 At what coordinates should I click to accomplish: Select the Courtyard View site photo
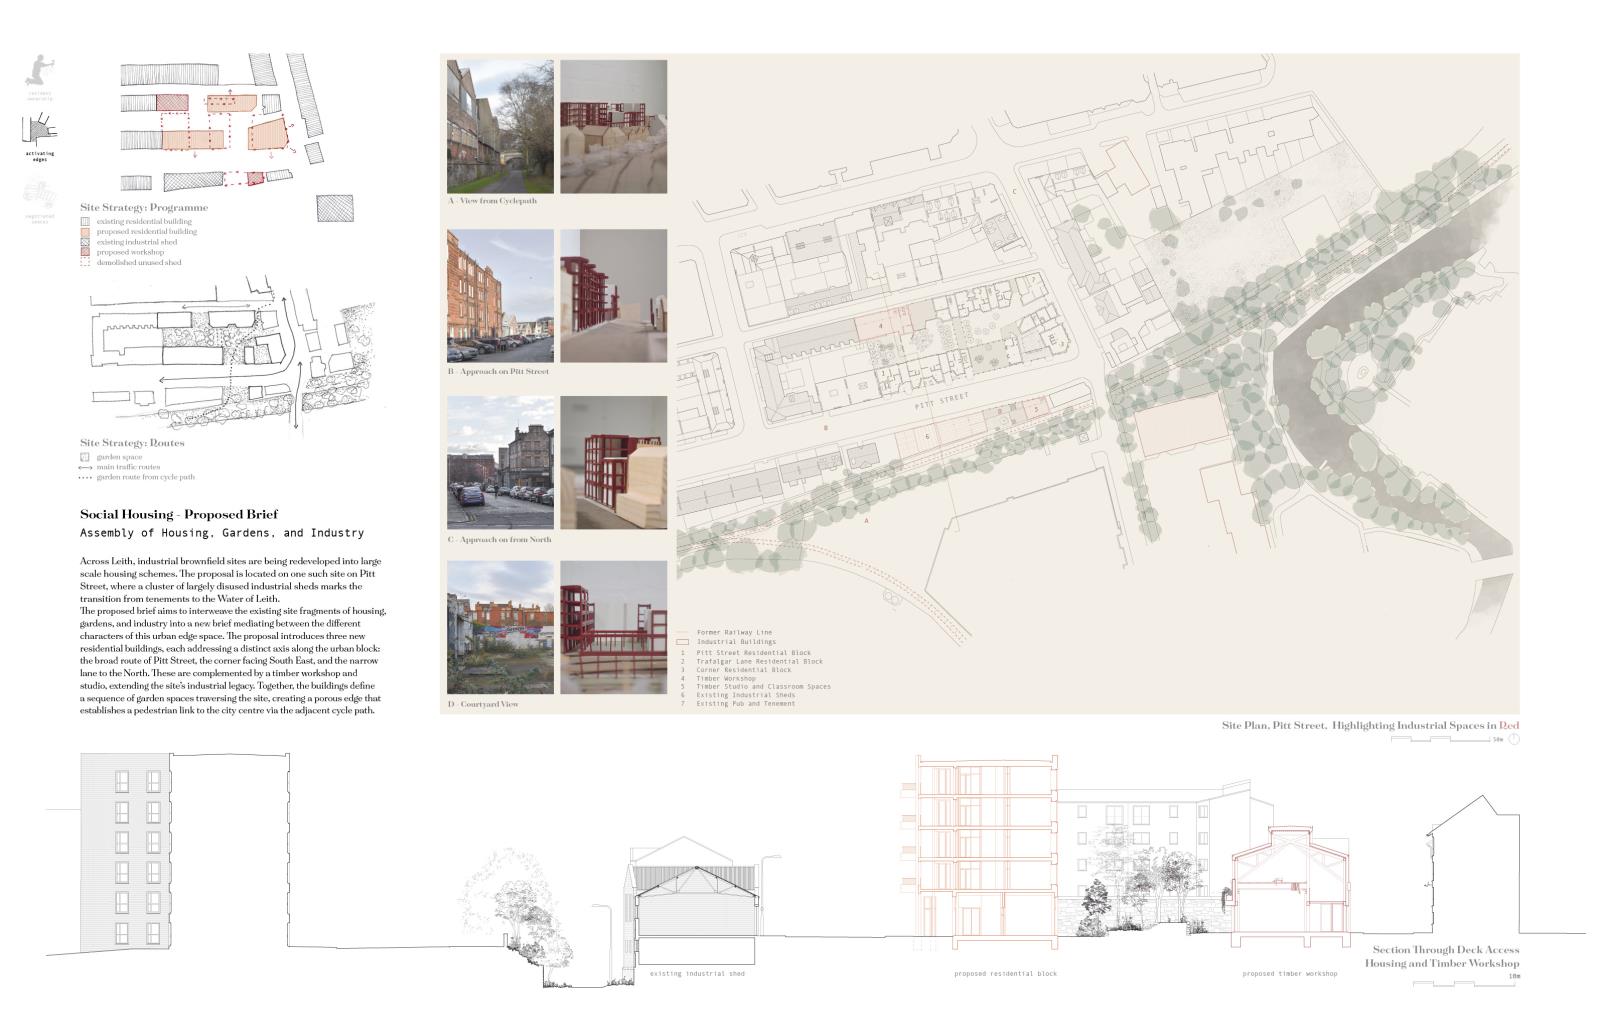click(500, 627)
